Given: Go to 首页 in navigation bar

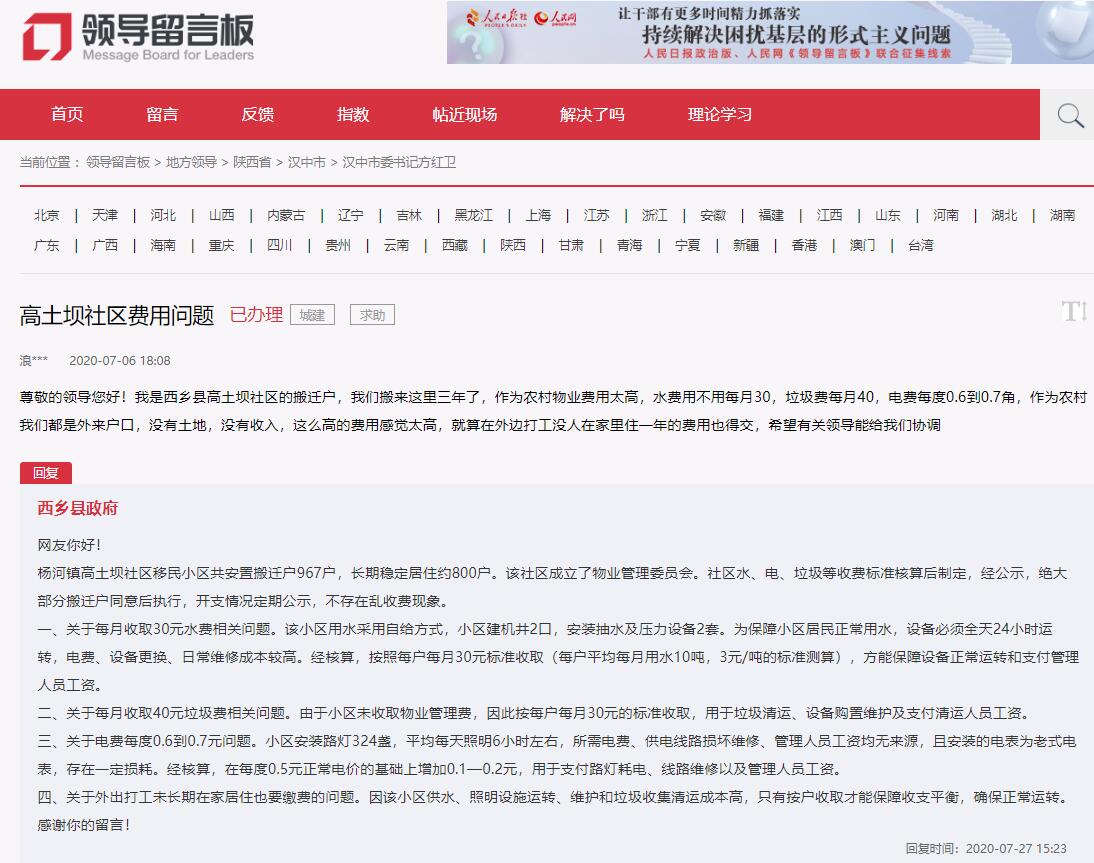Looking at the screenshot, I should 67,114.
